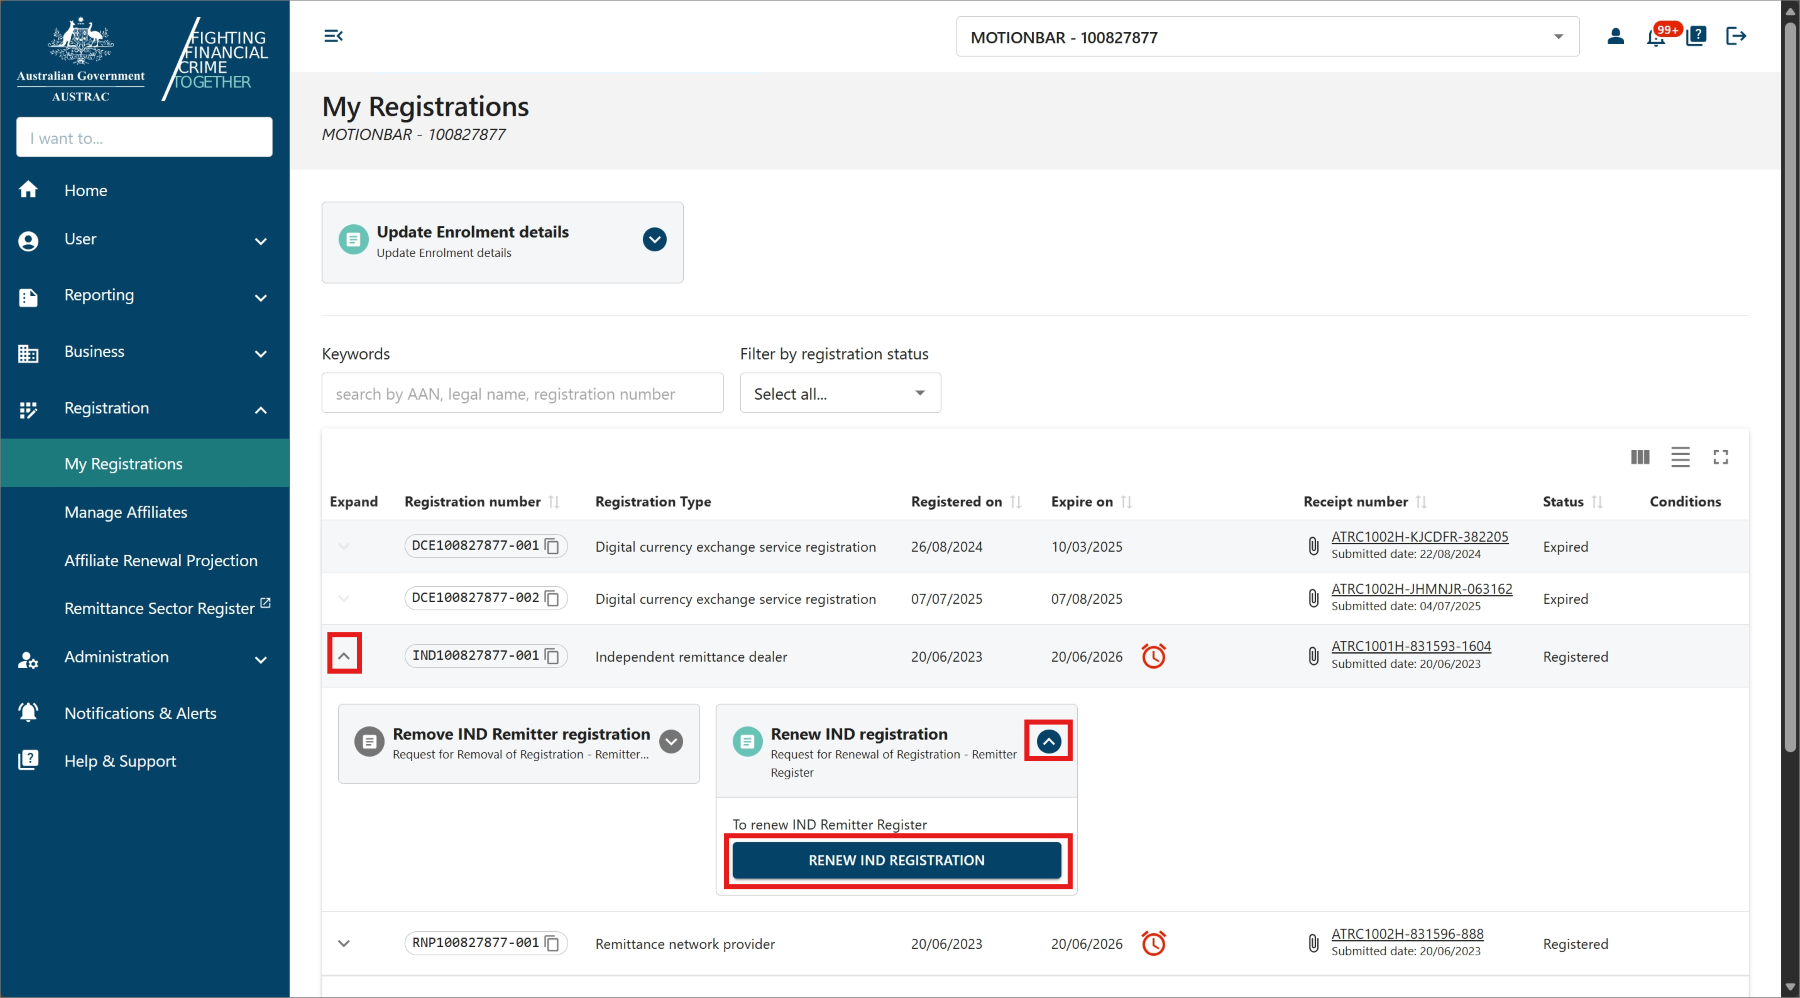Expand the RNP100827877-001 row

click(344, 943)
